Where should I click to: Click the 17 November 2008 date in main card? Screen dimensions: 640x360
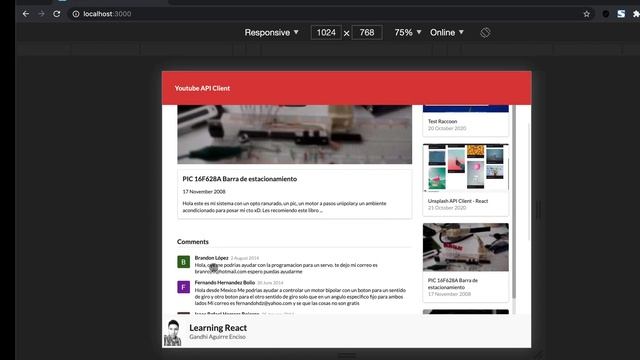(204, 191)
